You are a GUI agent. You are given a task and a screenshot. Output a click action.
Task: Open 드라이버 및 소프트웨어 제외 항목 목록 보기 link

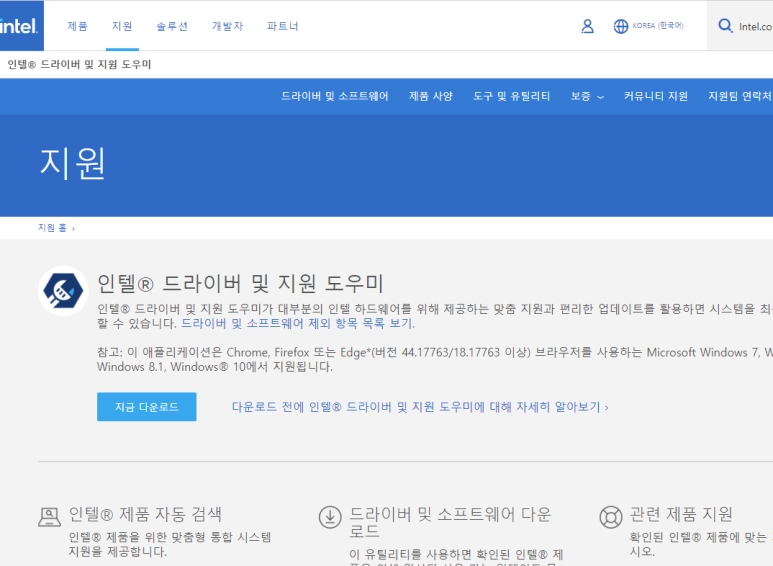298,323
